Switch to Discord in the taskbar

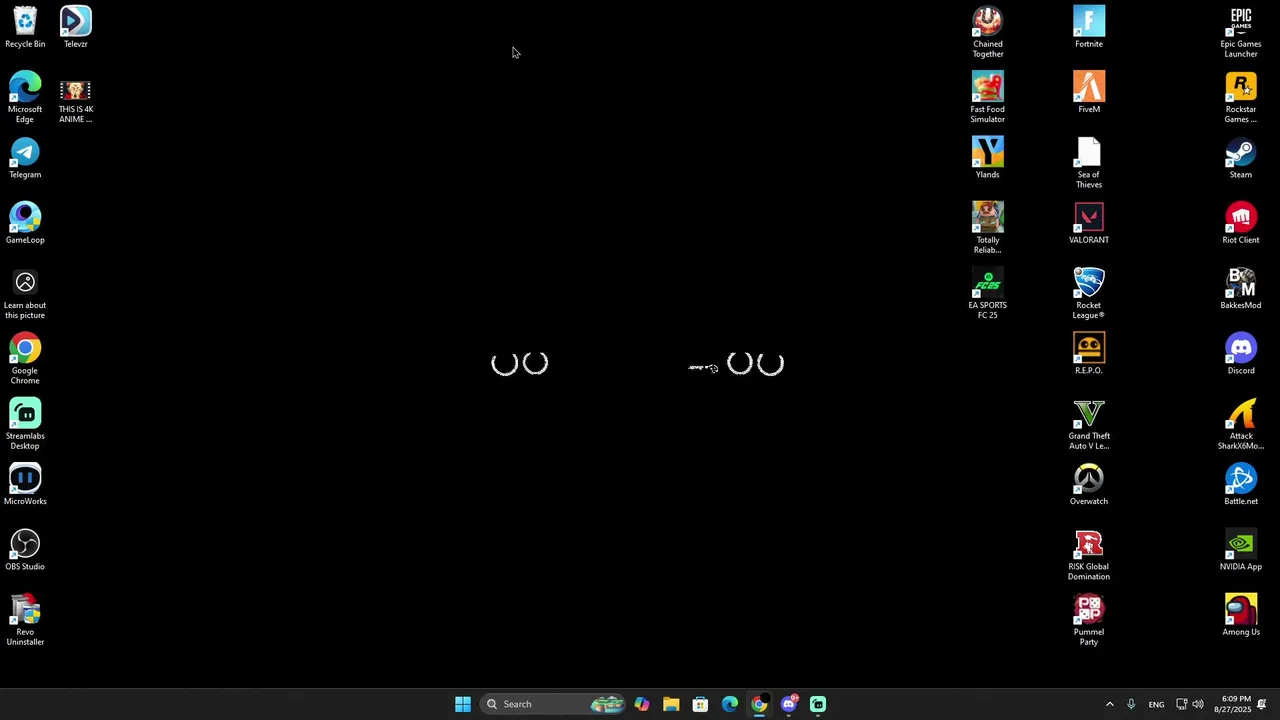pyautogui.click(x=789, y=704)
